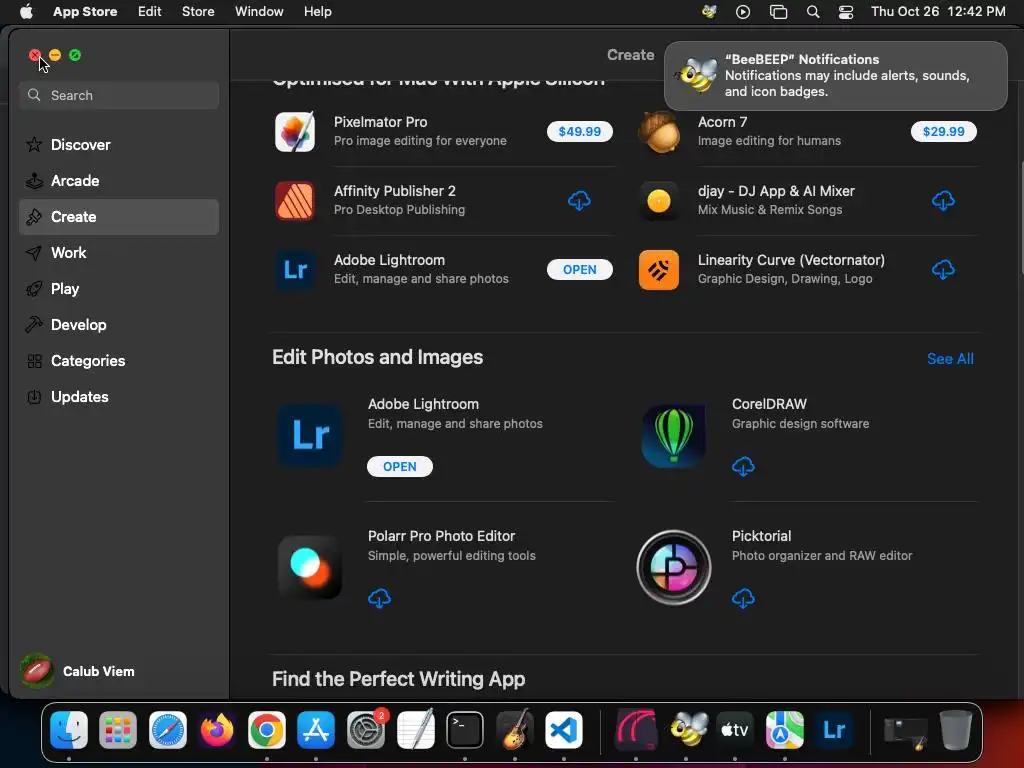The height and width of the screenshot is (768, 1024).
Task: Open Polarr Pro Photo Editor icon
Action: (x=310, y=567)
